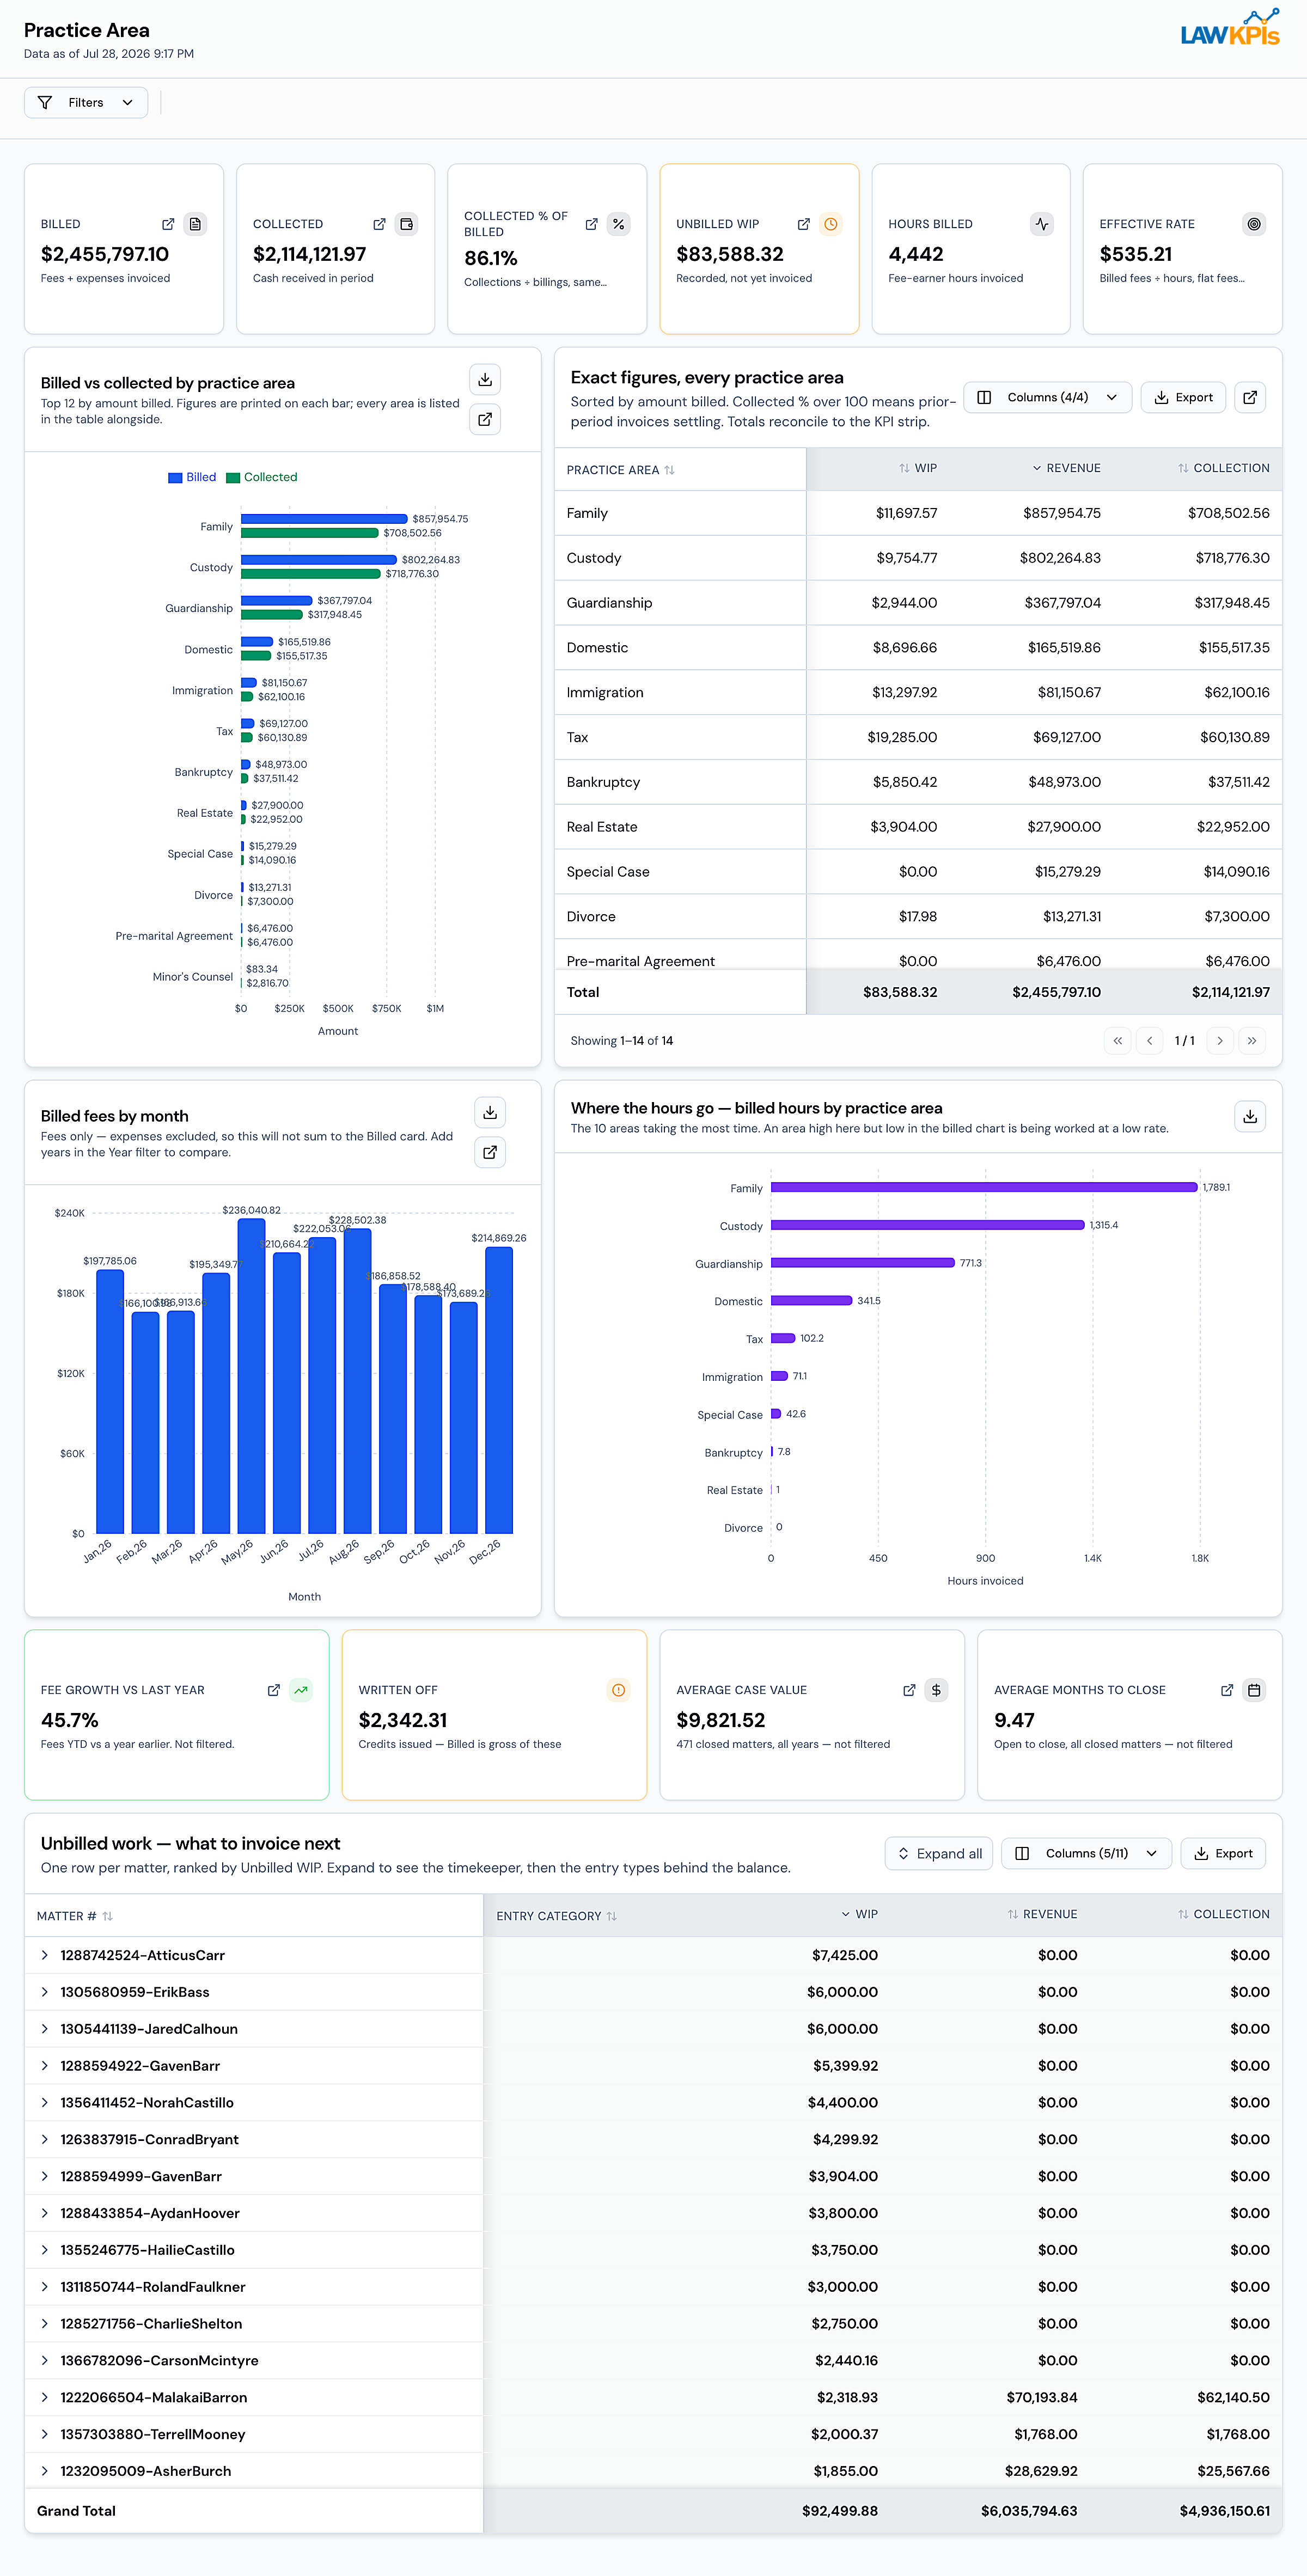Go to next page of practice area table
Screen dimensions: 1307x2576
[x=1220, y=1041]
